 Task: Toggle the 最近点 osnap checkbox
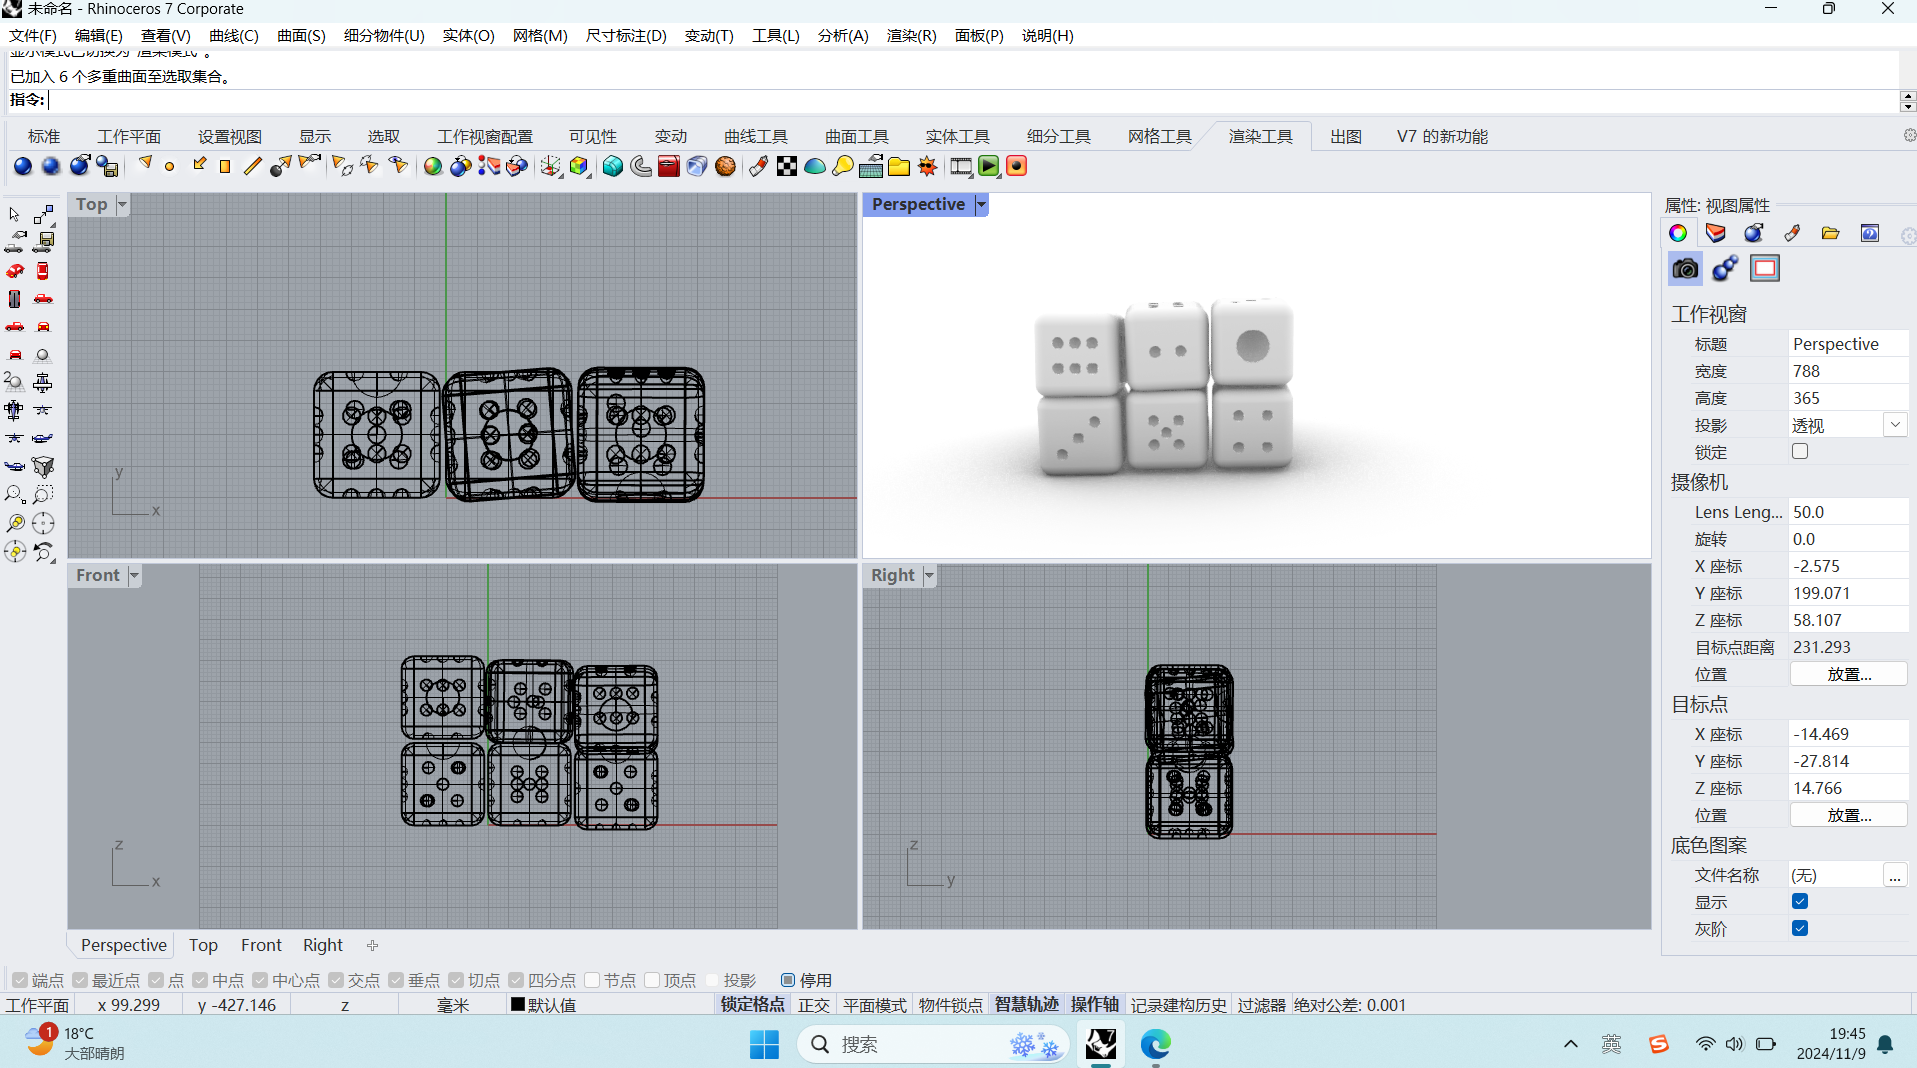[80, 980]
